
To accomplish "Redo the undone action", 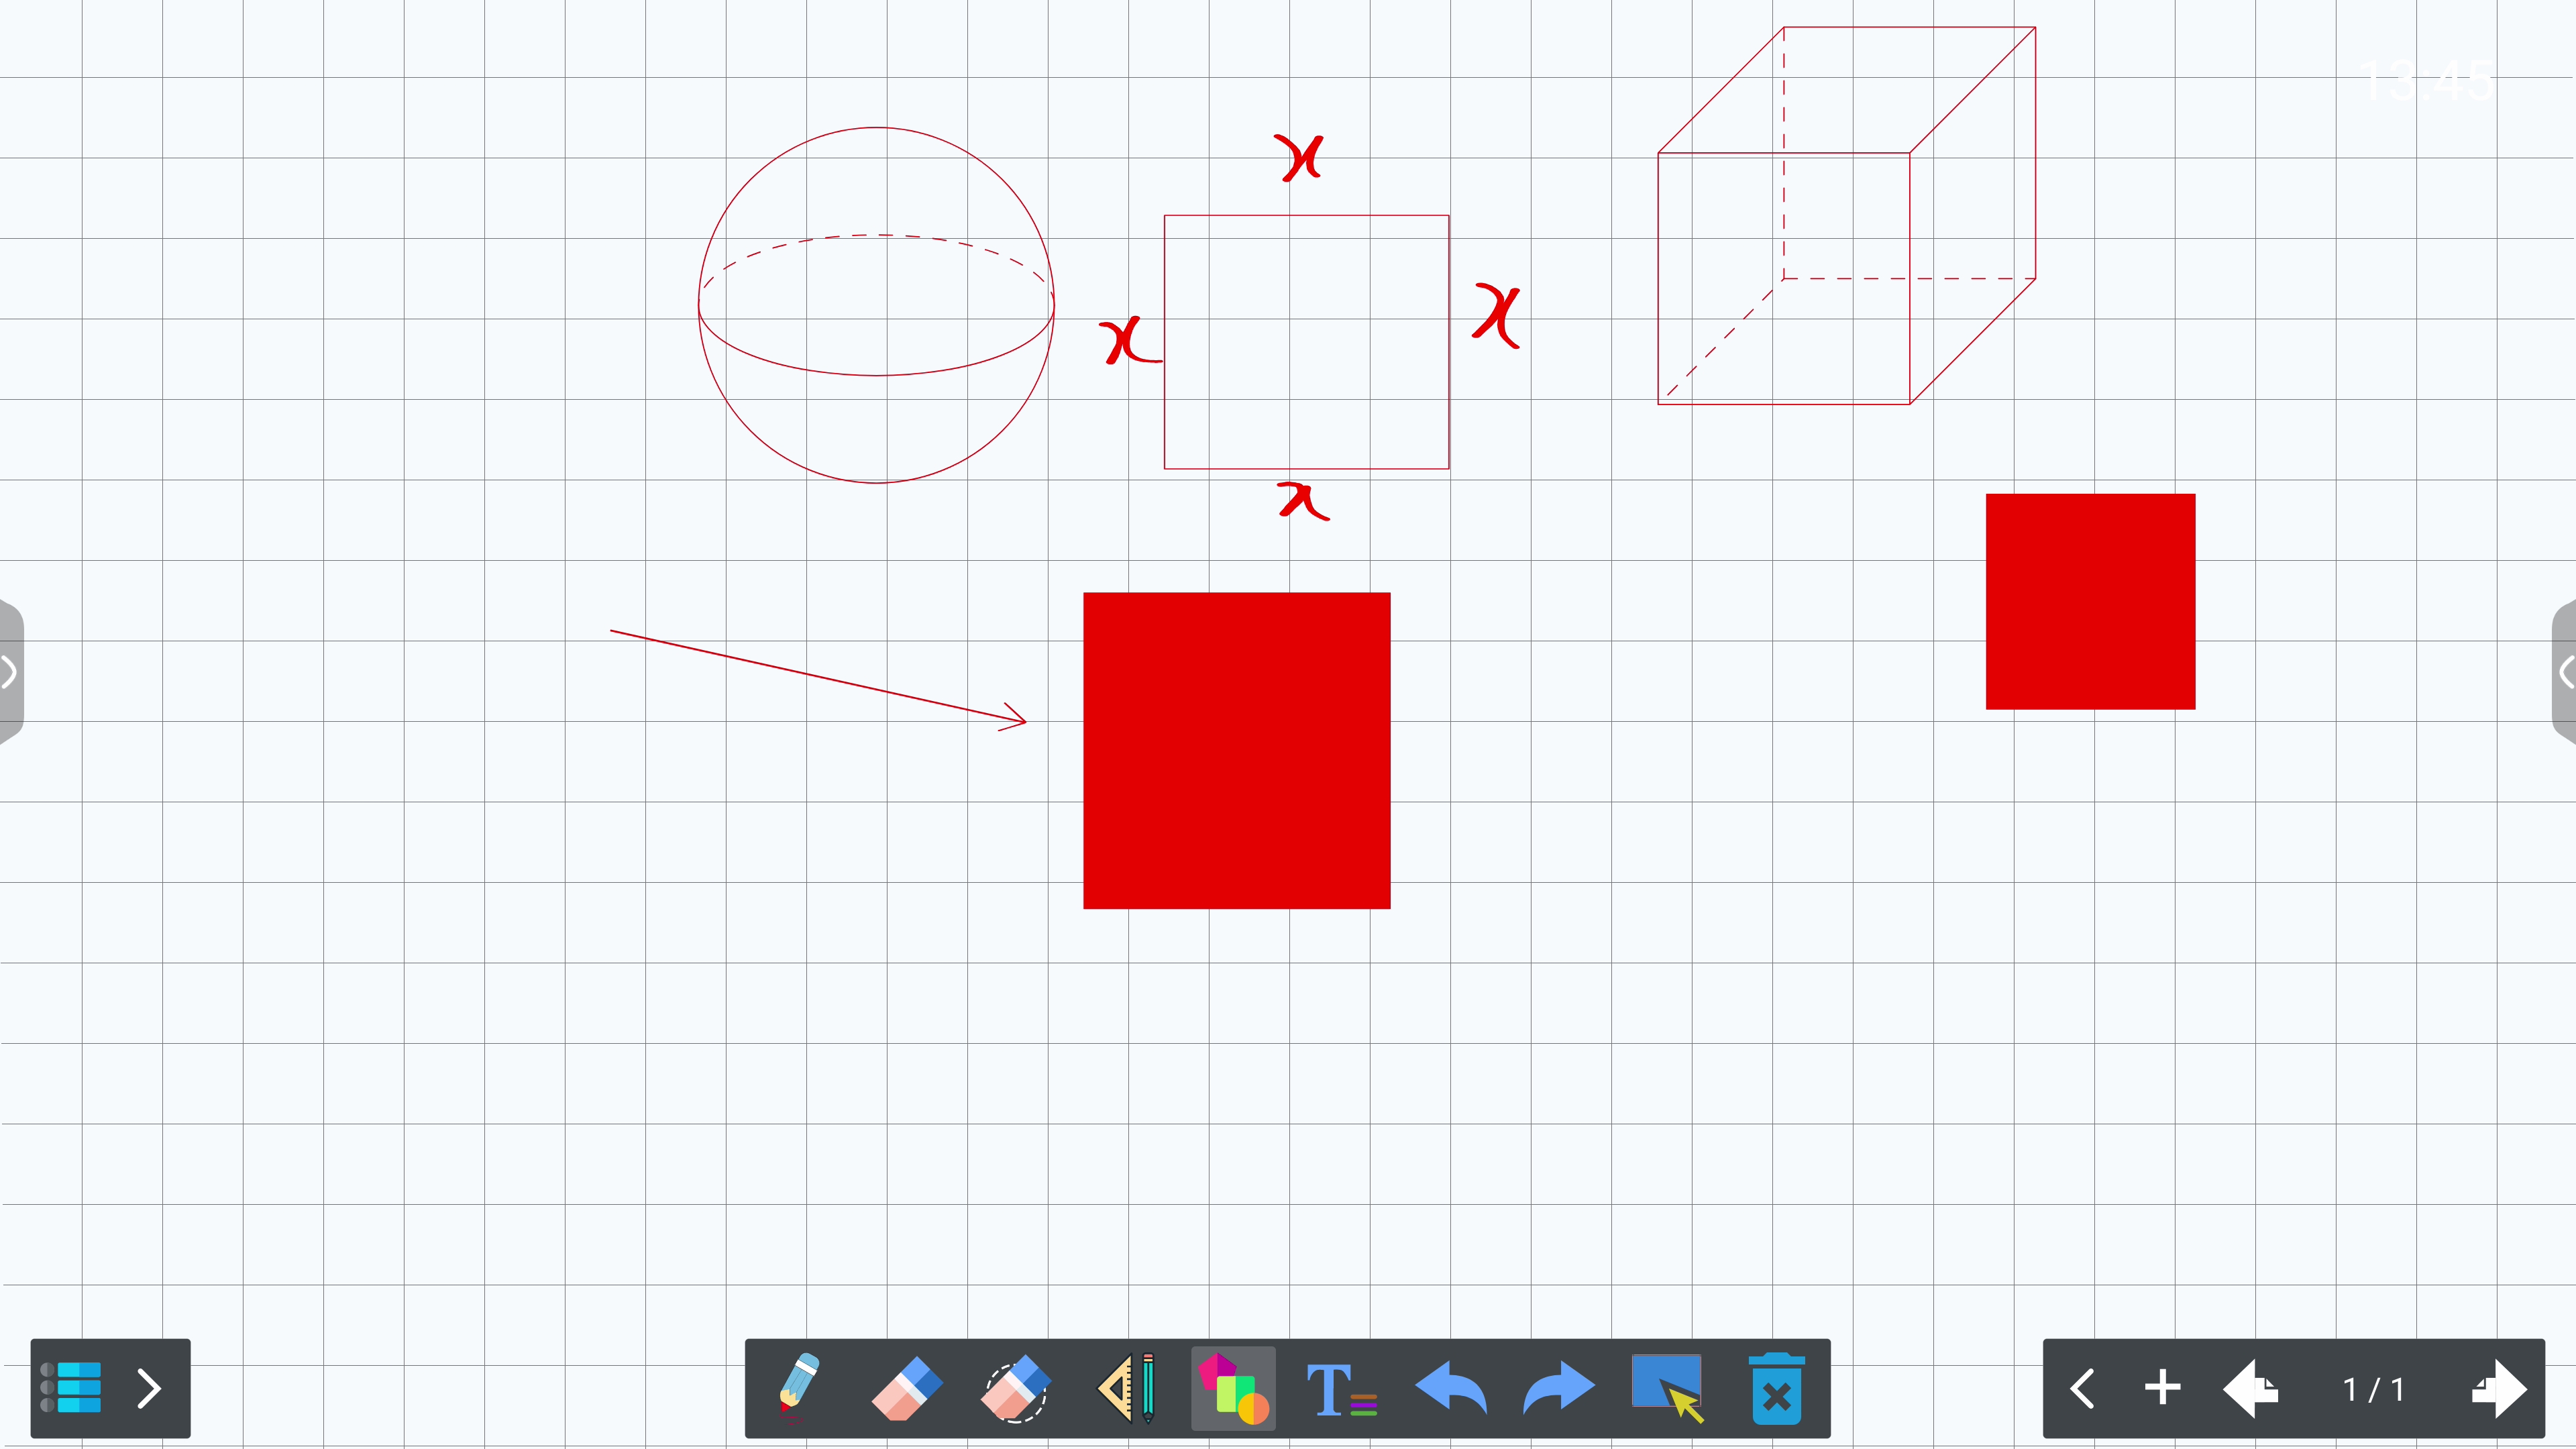I will (1558, 1387).
